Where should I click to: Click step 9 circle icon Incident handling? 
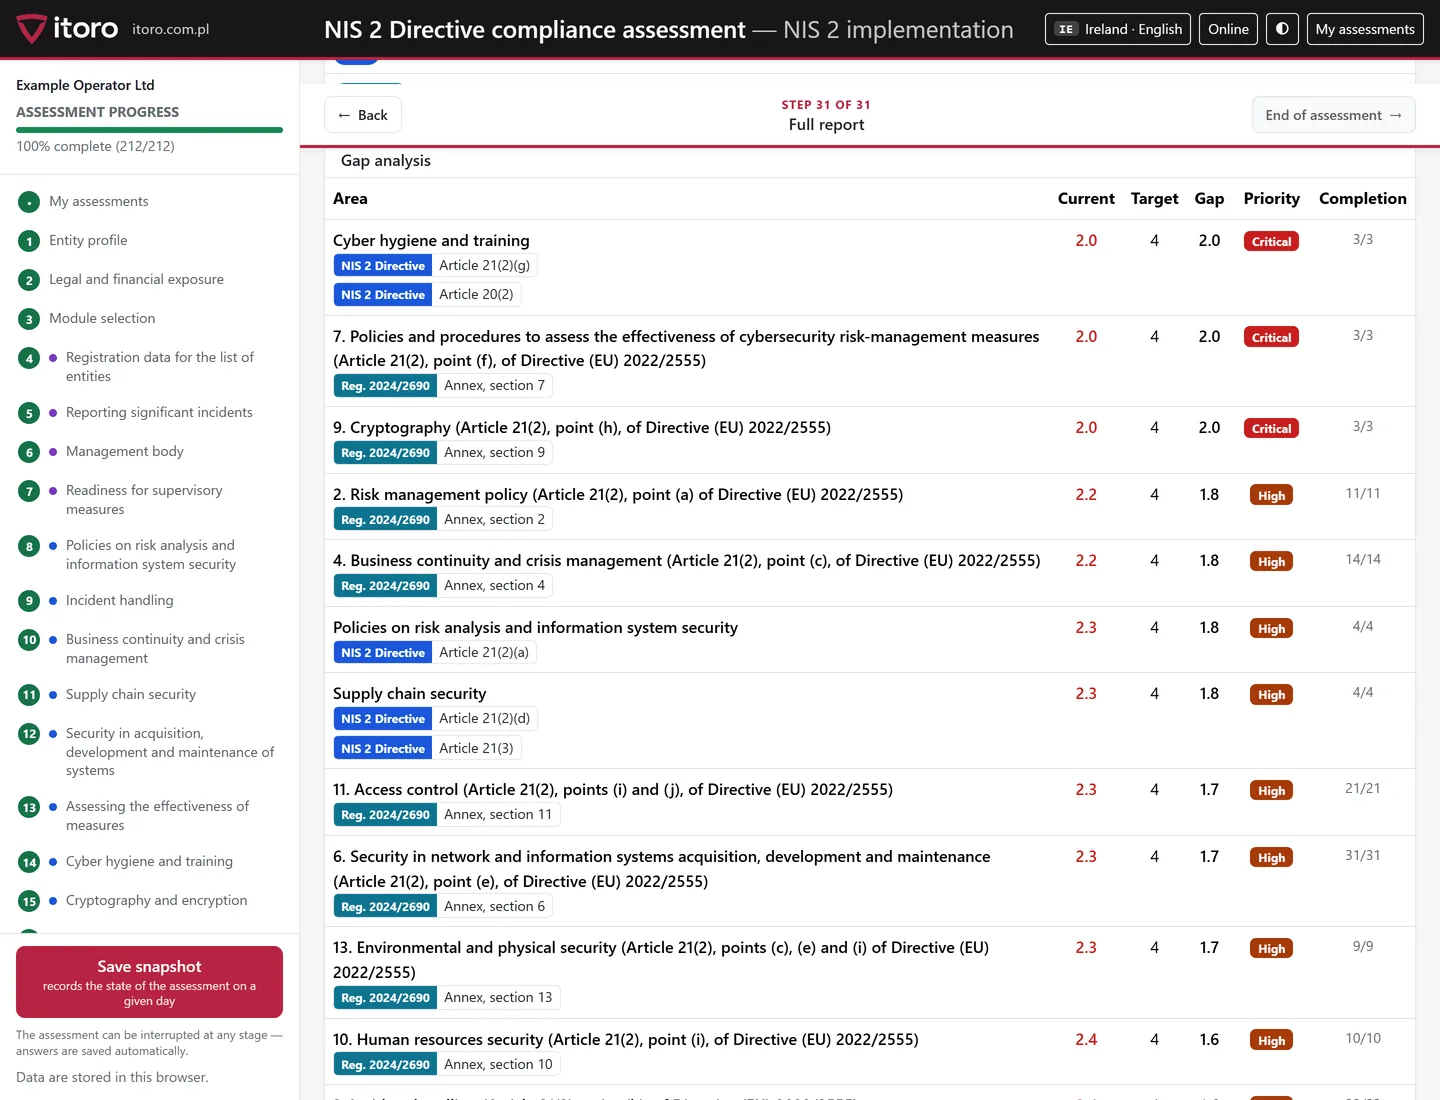click(29, 601)
